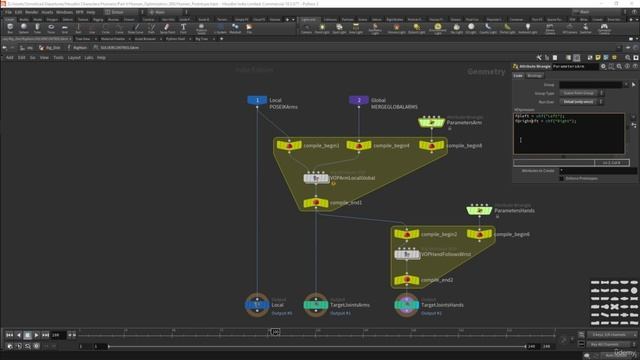Select the TargetJointsArms output node

pos(316,304)
